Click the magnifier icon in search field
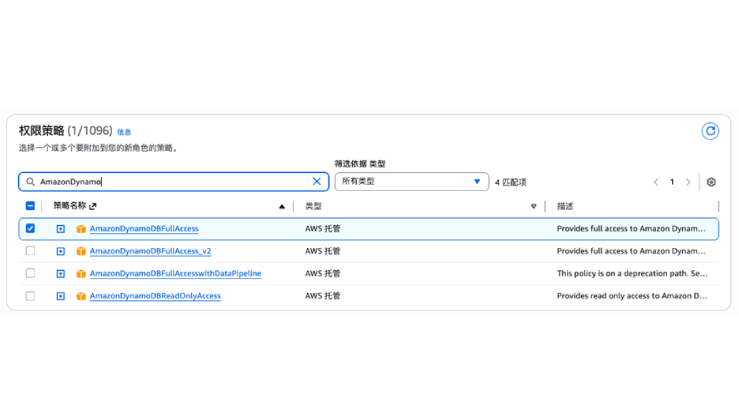Viewport: 739px width, 415px height. 30,182
